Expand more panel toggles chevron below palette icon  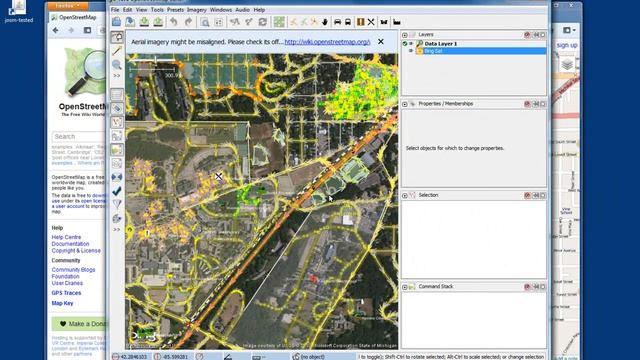click(117, 230)
